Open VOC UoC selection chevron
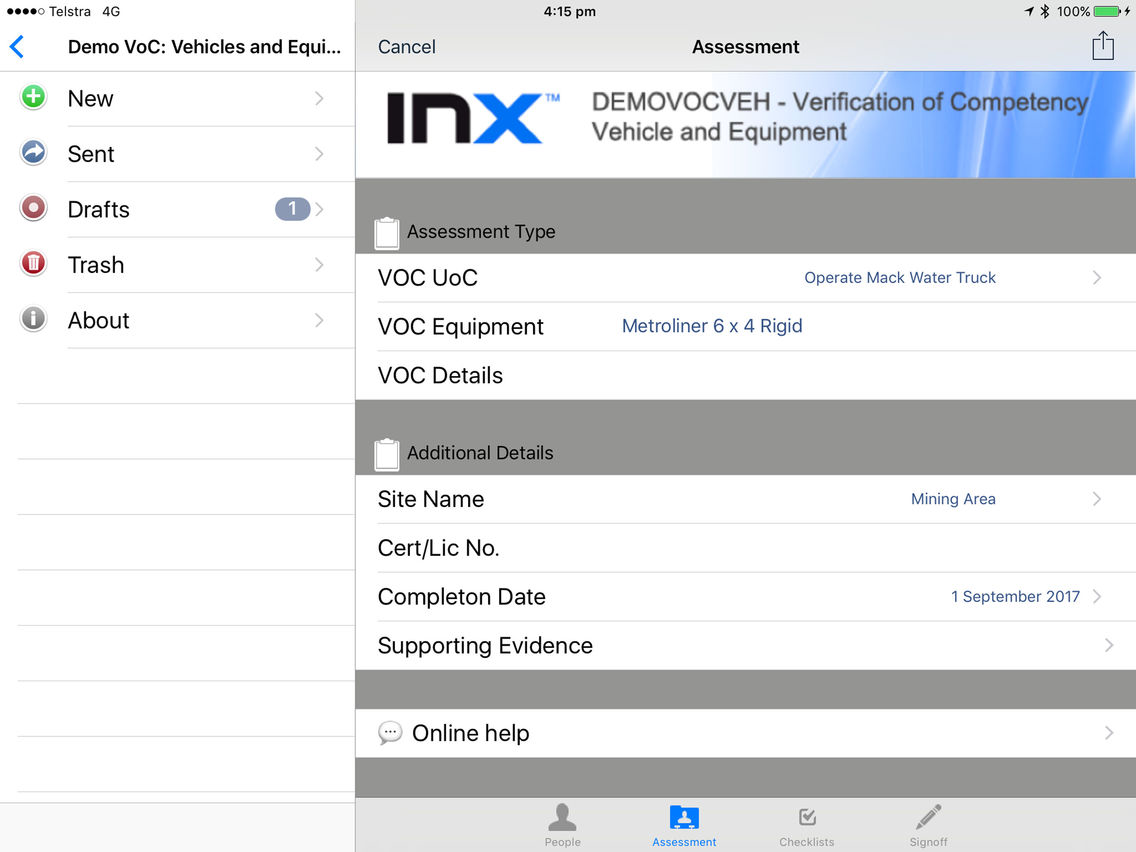The width and height of the screenshot is (1136, 852). (x=1097, y=277)
